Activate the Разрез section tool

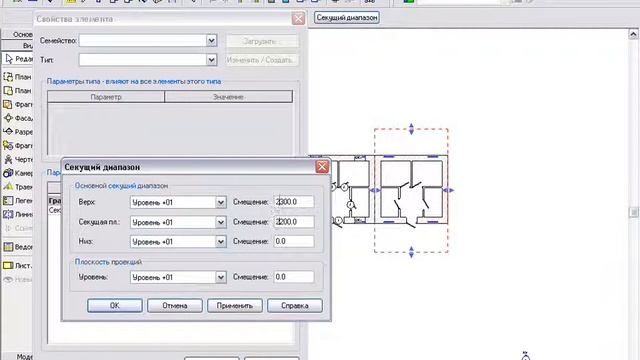point(18,132)
